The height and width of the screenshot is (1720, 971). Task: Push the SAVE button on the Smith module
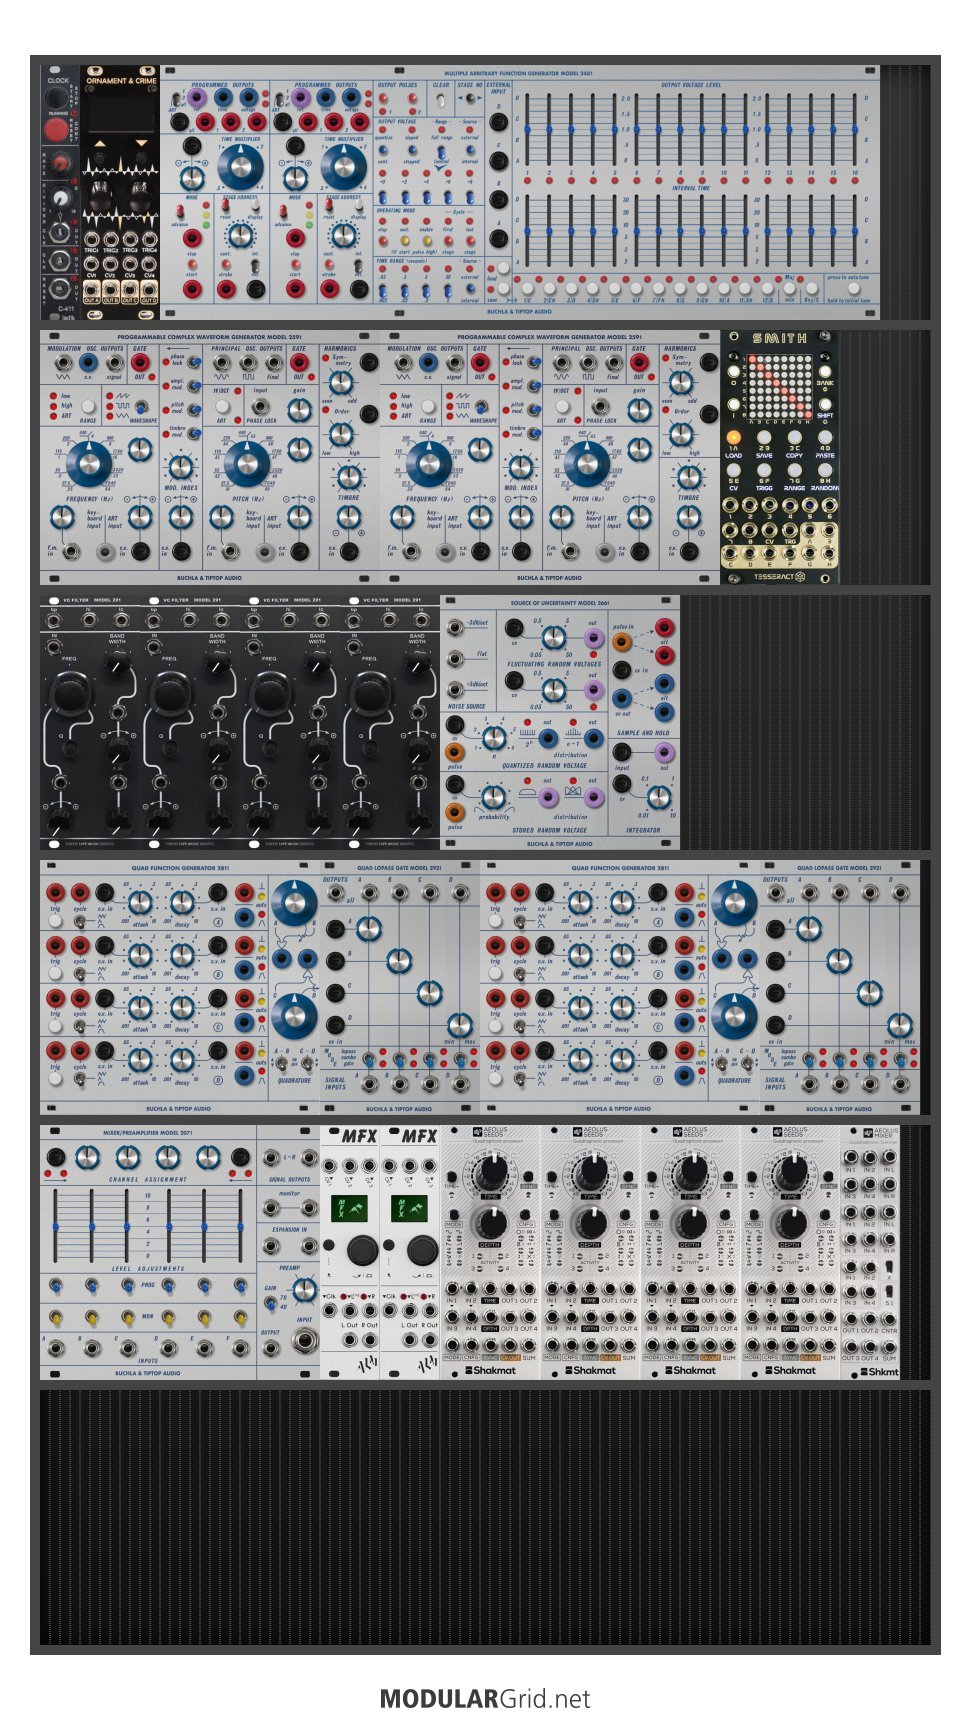(764, 437)
